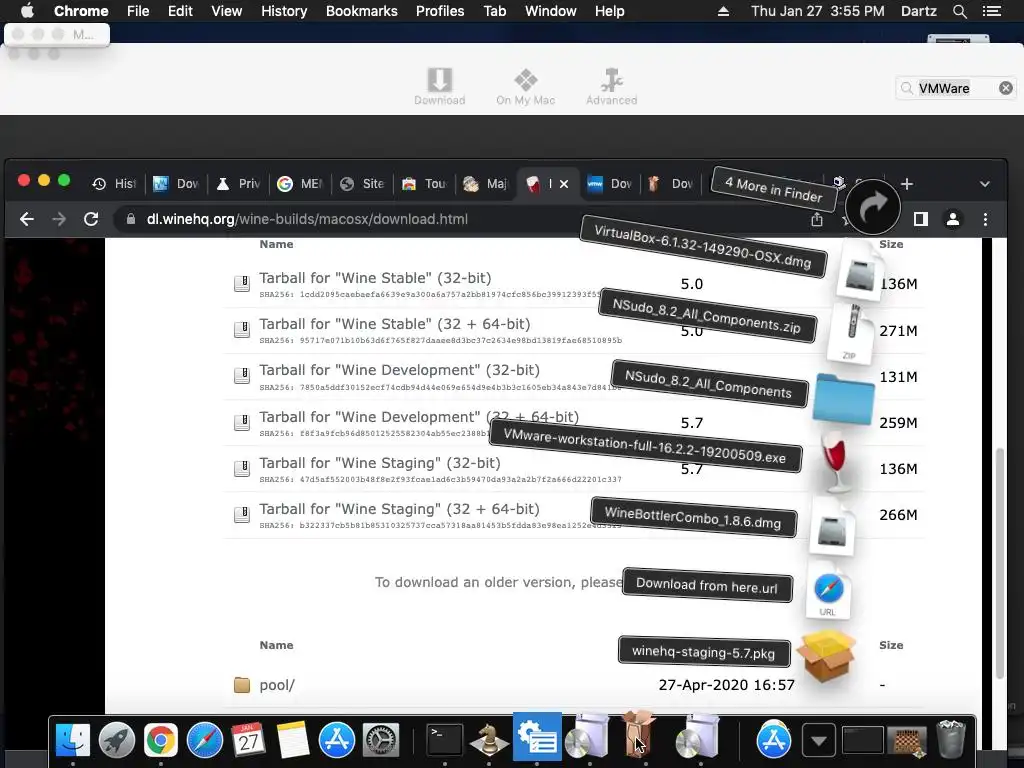Open the Profiles menu
The width and height of the screenshot is (1024, 768).
pyautogui.click(x=440, y=11)
